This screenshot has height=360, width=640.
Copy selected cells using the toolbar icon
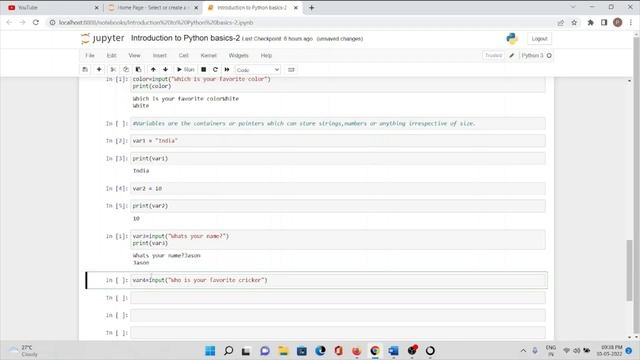pos(126,70)
